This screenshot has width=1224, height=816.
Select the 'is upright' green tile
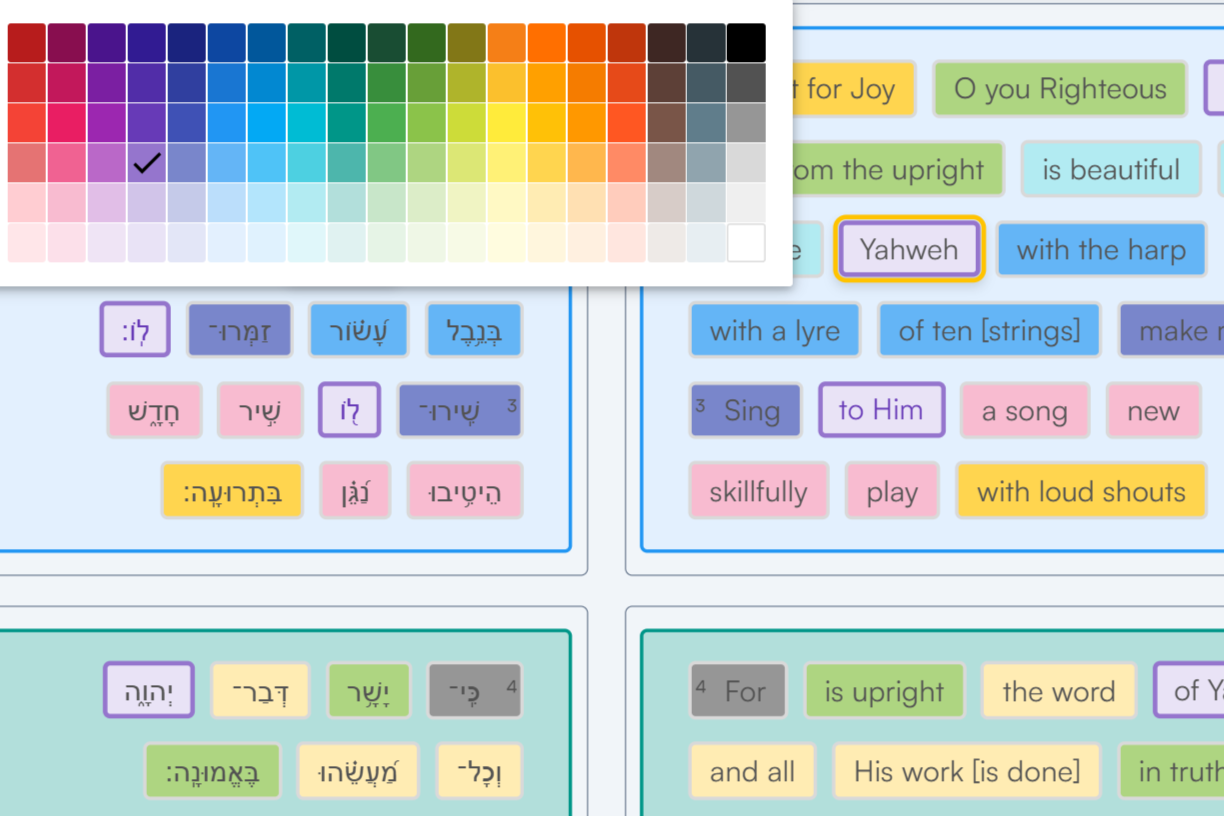coord(884,691)
